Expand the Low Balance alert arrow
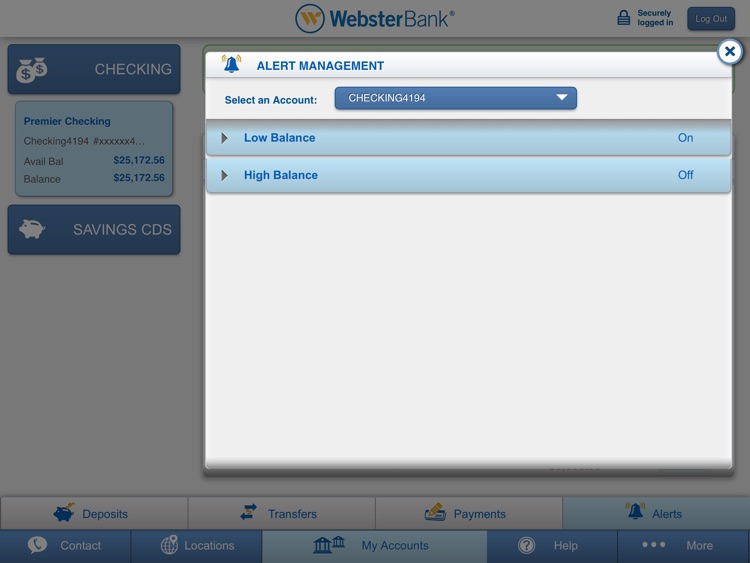750x563 pixels. pyautogui.click(x=224, y=138)
